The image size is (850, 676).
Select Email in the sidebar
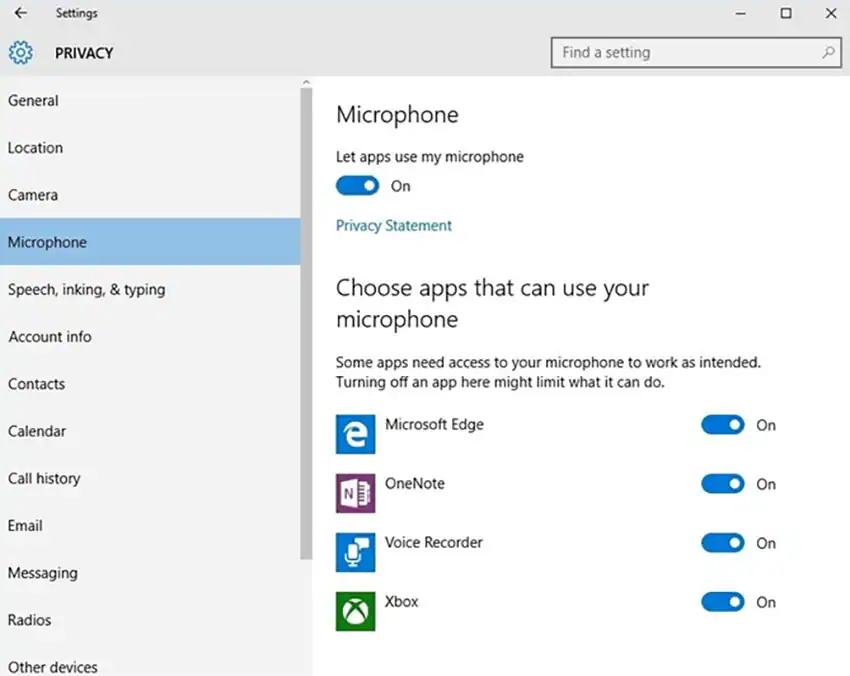(x=150, y=525)
